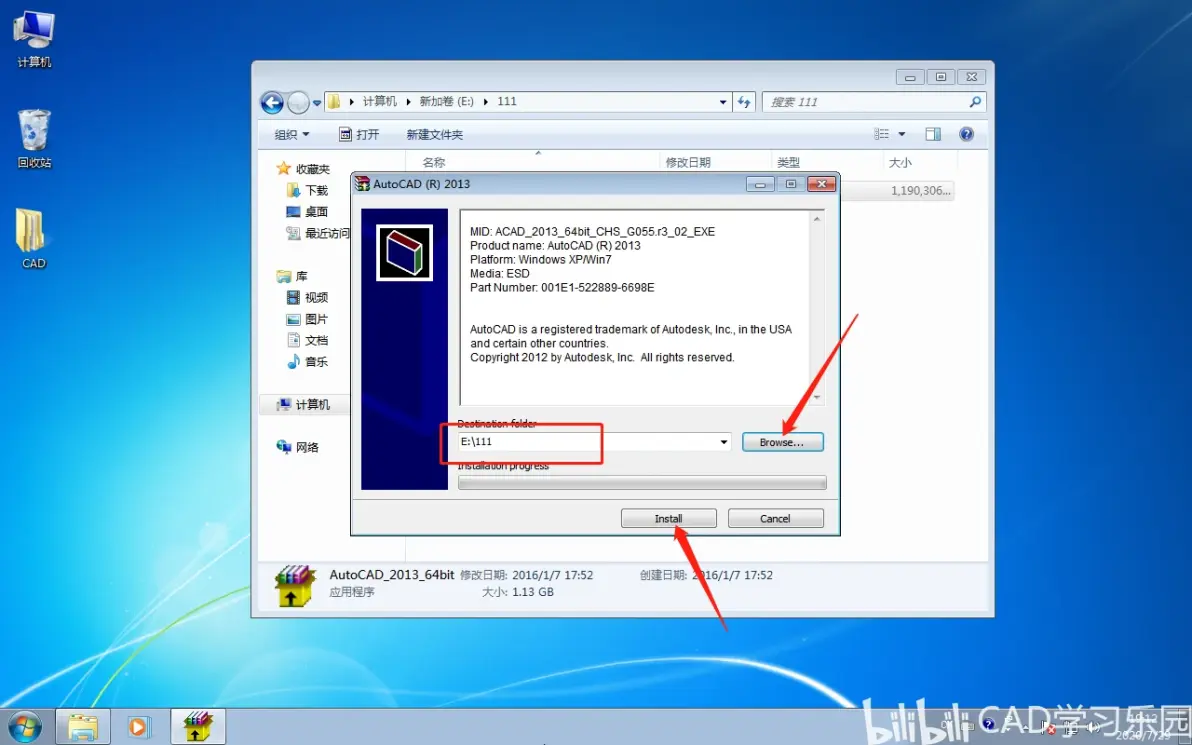Open the Destination folder dropdown arrow

point(724,442)
